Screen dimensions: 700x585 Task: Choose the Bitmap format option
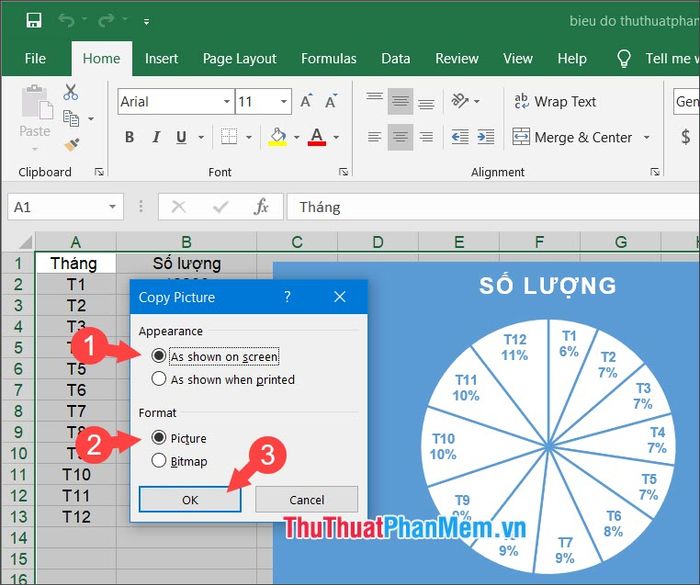pyautogui.click(x=158, y=461)
